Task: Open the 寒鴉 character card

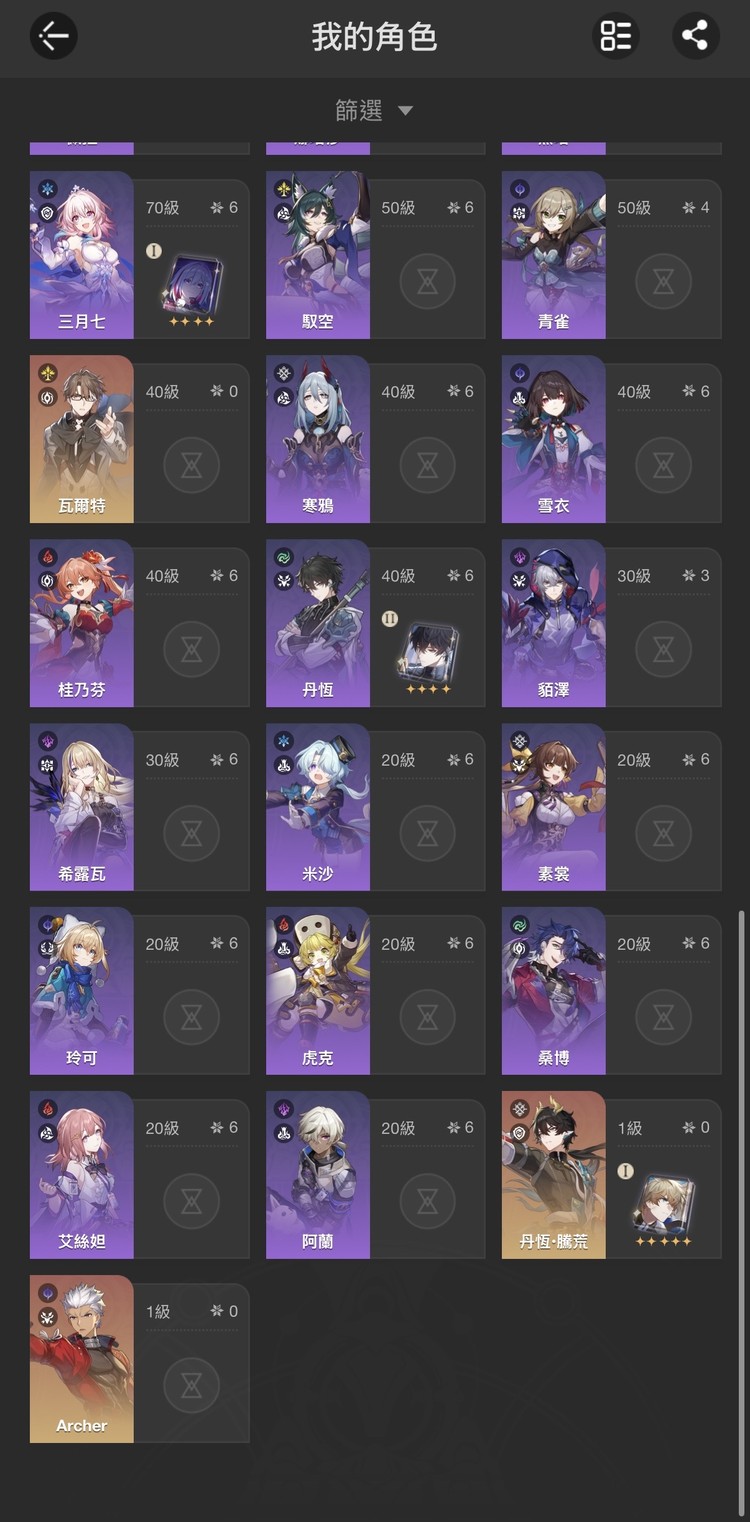Action: point(375,439)
